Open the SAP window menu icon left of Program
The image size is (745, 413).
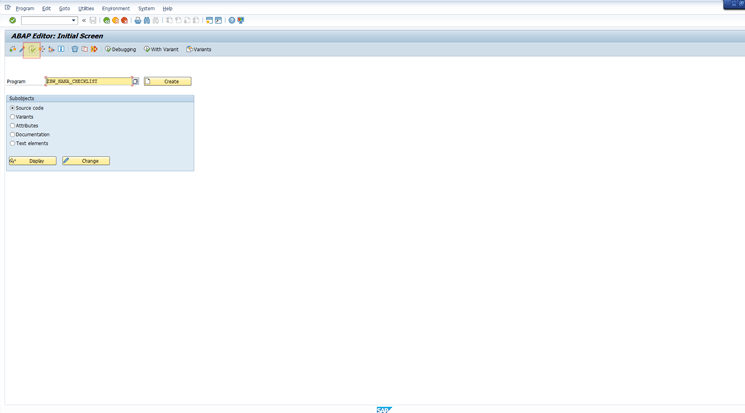(8, 8)
